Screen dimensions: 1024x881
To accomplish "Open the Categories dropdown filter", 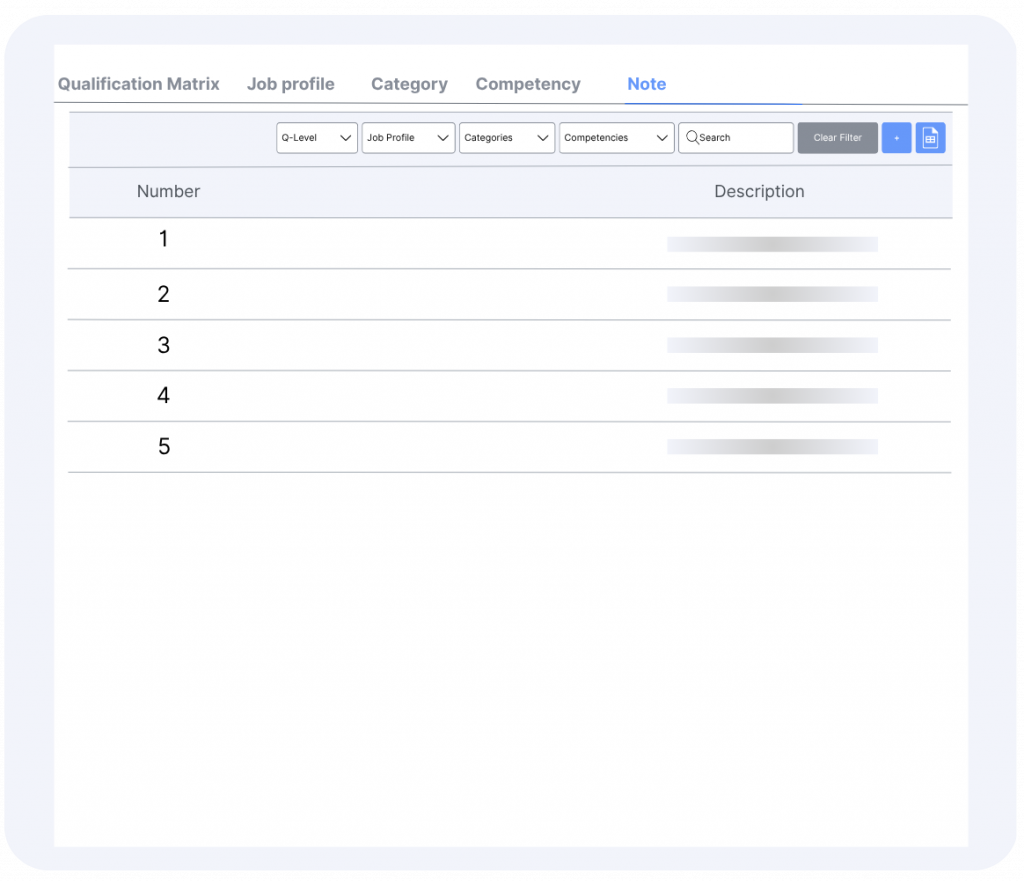I will click(x=506, y=138).
